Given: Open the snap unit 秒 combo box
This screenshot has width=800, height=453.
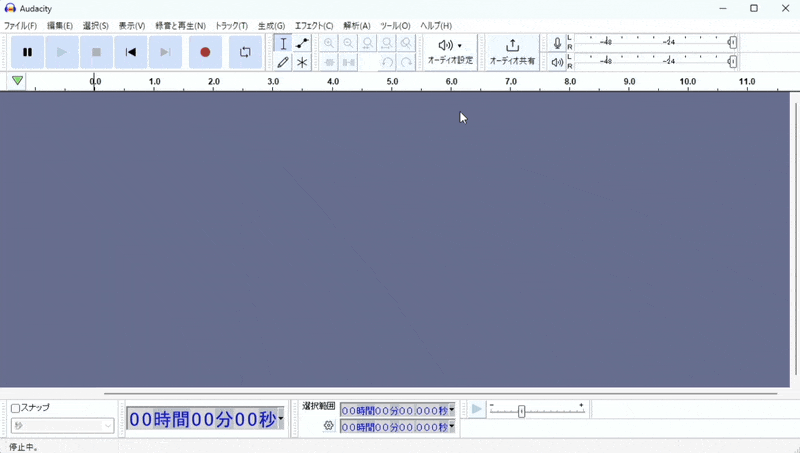Looking at the screenshot, I should (62, 425).
